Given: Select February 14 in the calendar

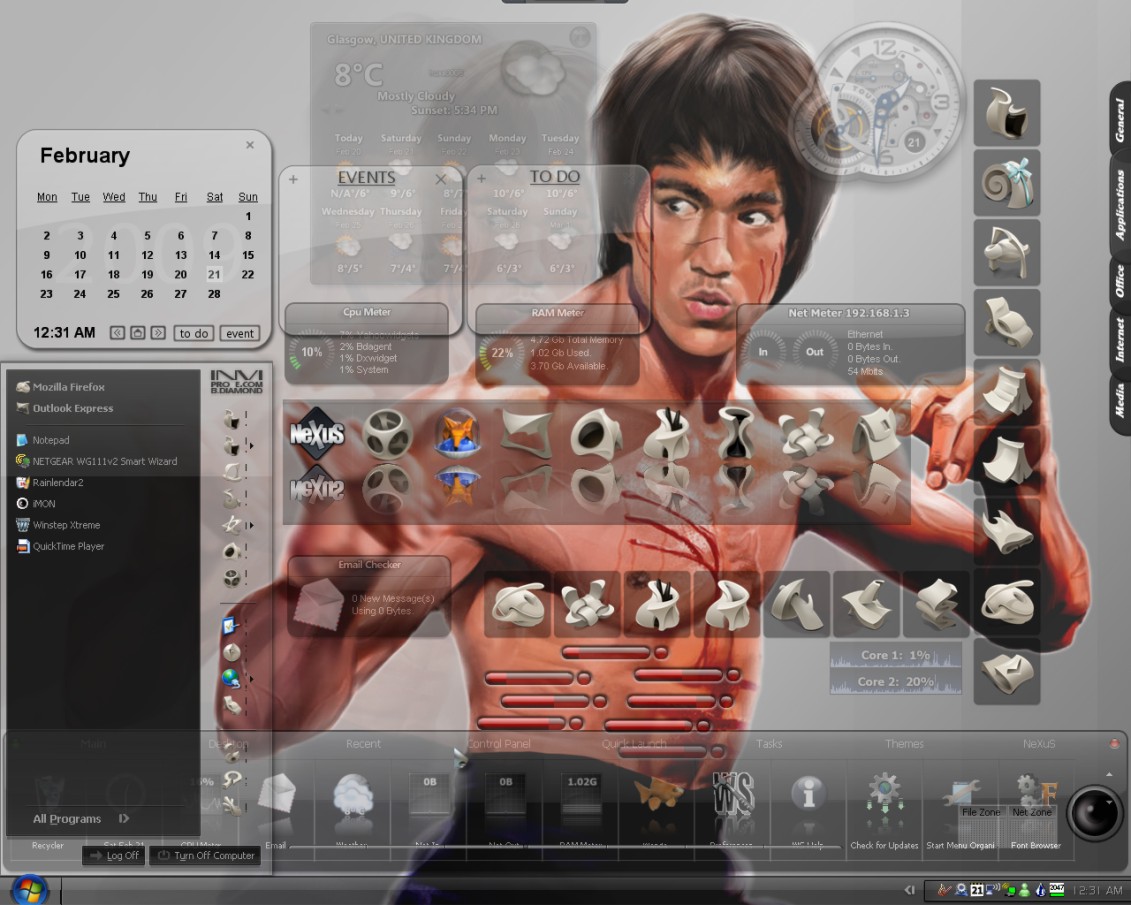Looking at the screenshot, I should pos(214,255).
